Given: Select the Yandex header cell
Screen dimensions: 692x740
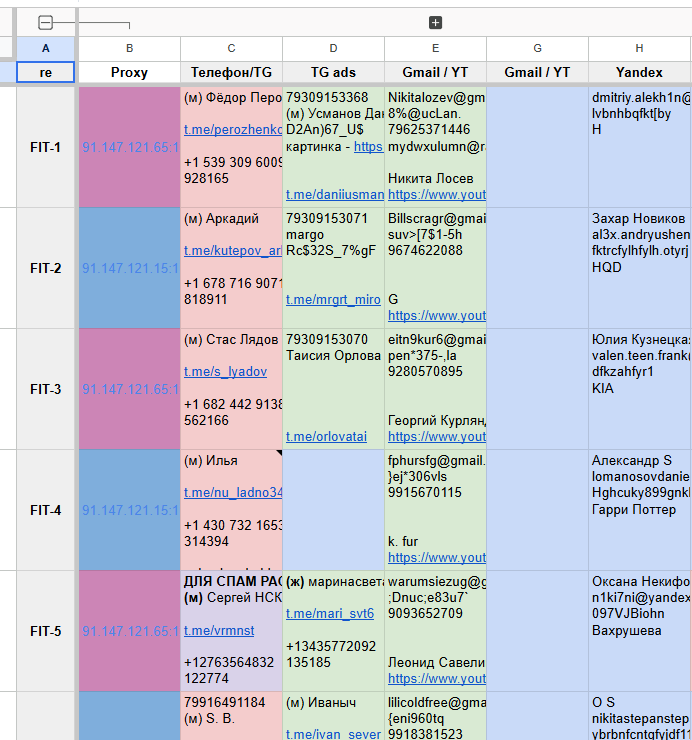Looking at the screenshot, I should pyautogui.click(x=639, y=72).
